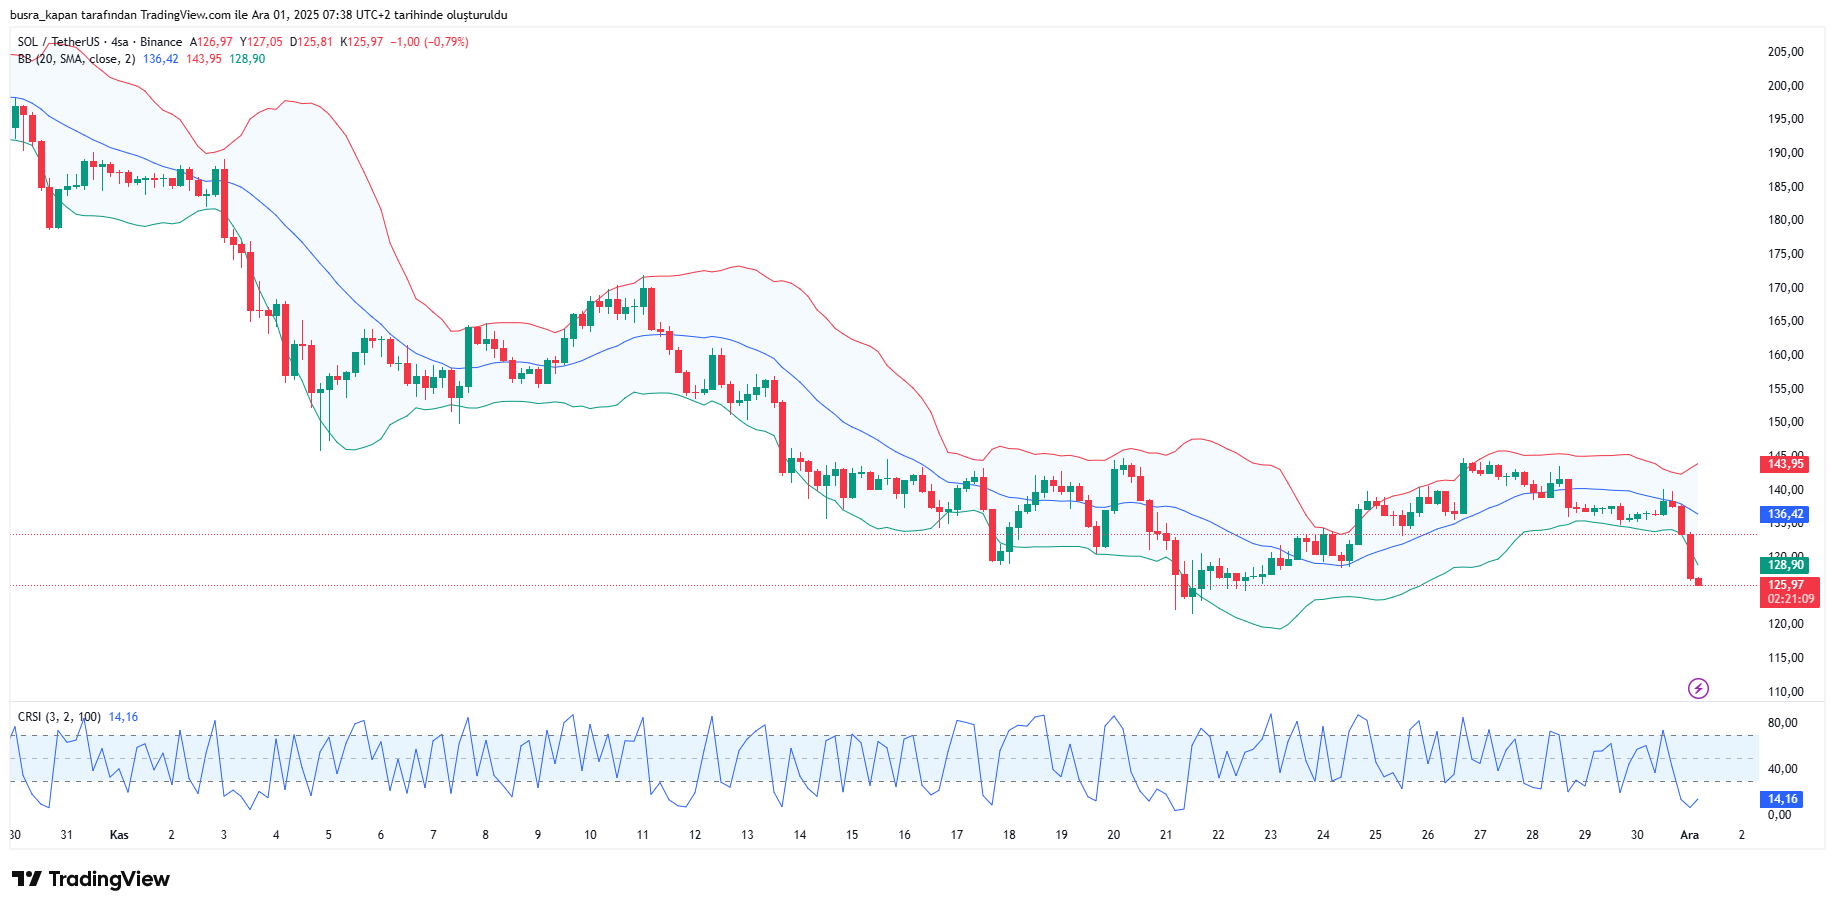Click the 'Kas' month label on time axis

click(x=119, y=835)
